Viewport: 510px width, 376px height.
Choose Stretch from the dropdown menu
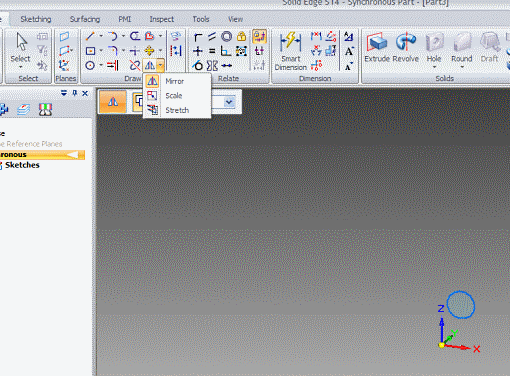[177, 110]
